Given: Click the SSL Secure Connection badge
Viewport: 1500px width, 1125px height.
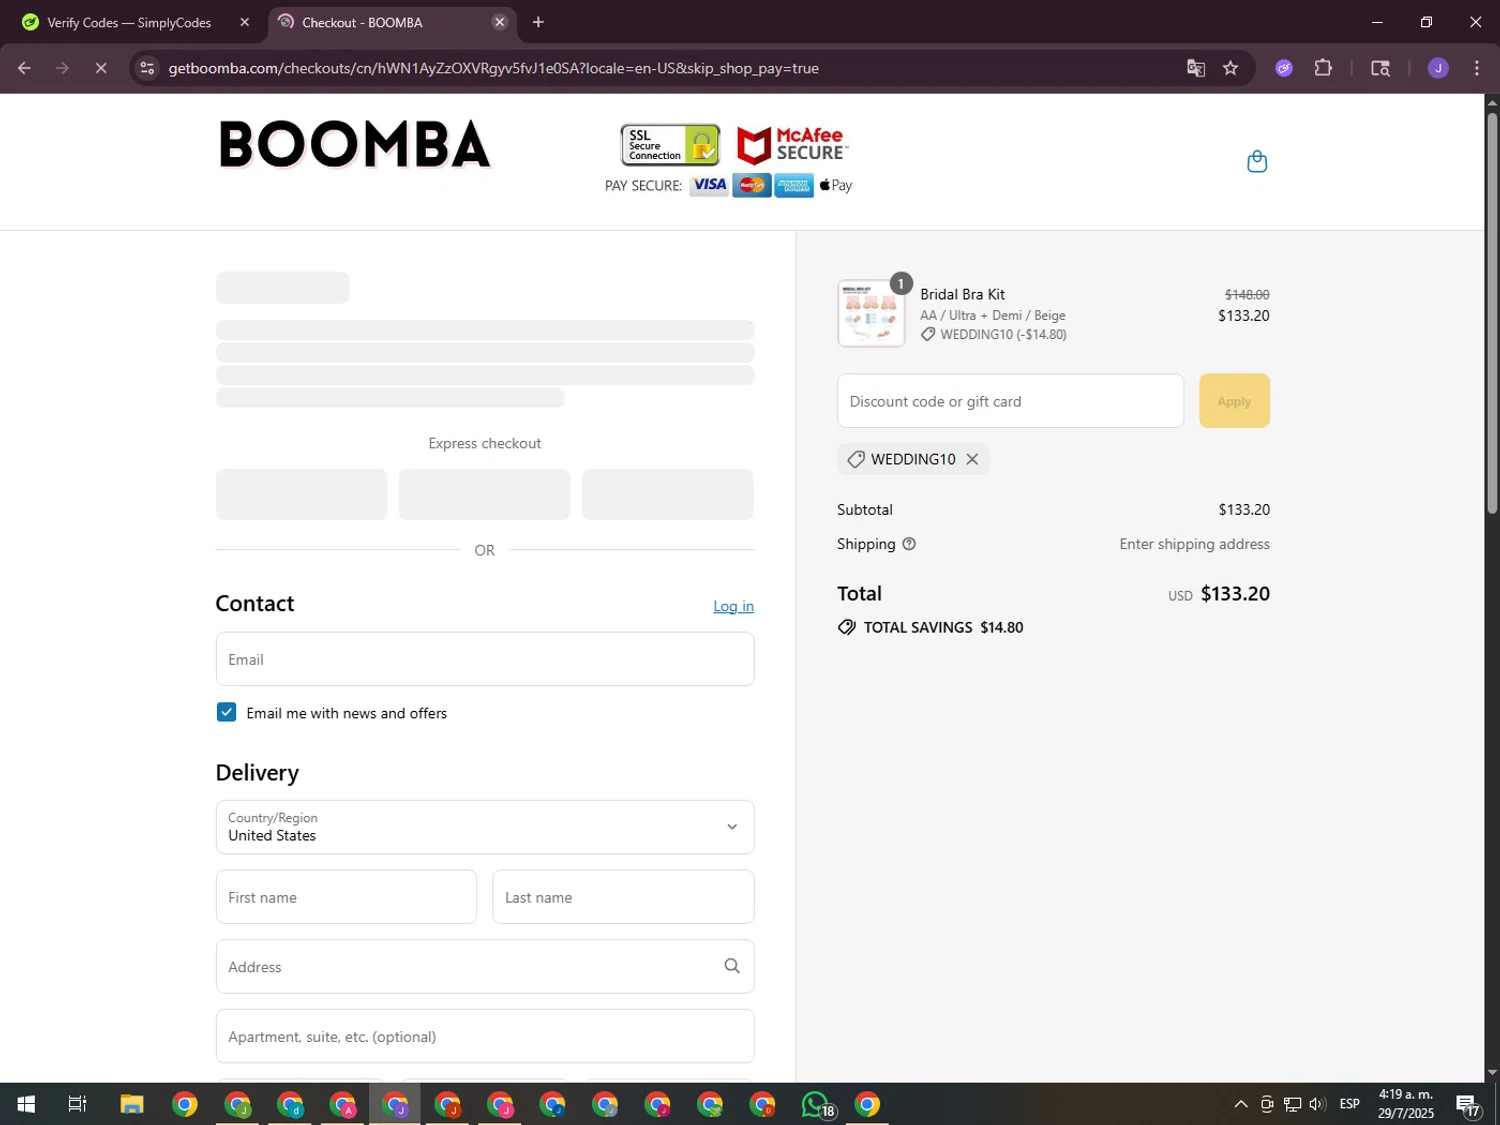Looking at the screenshot, I should point(670,145).
